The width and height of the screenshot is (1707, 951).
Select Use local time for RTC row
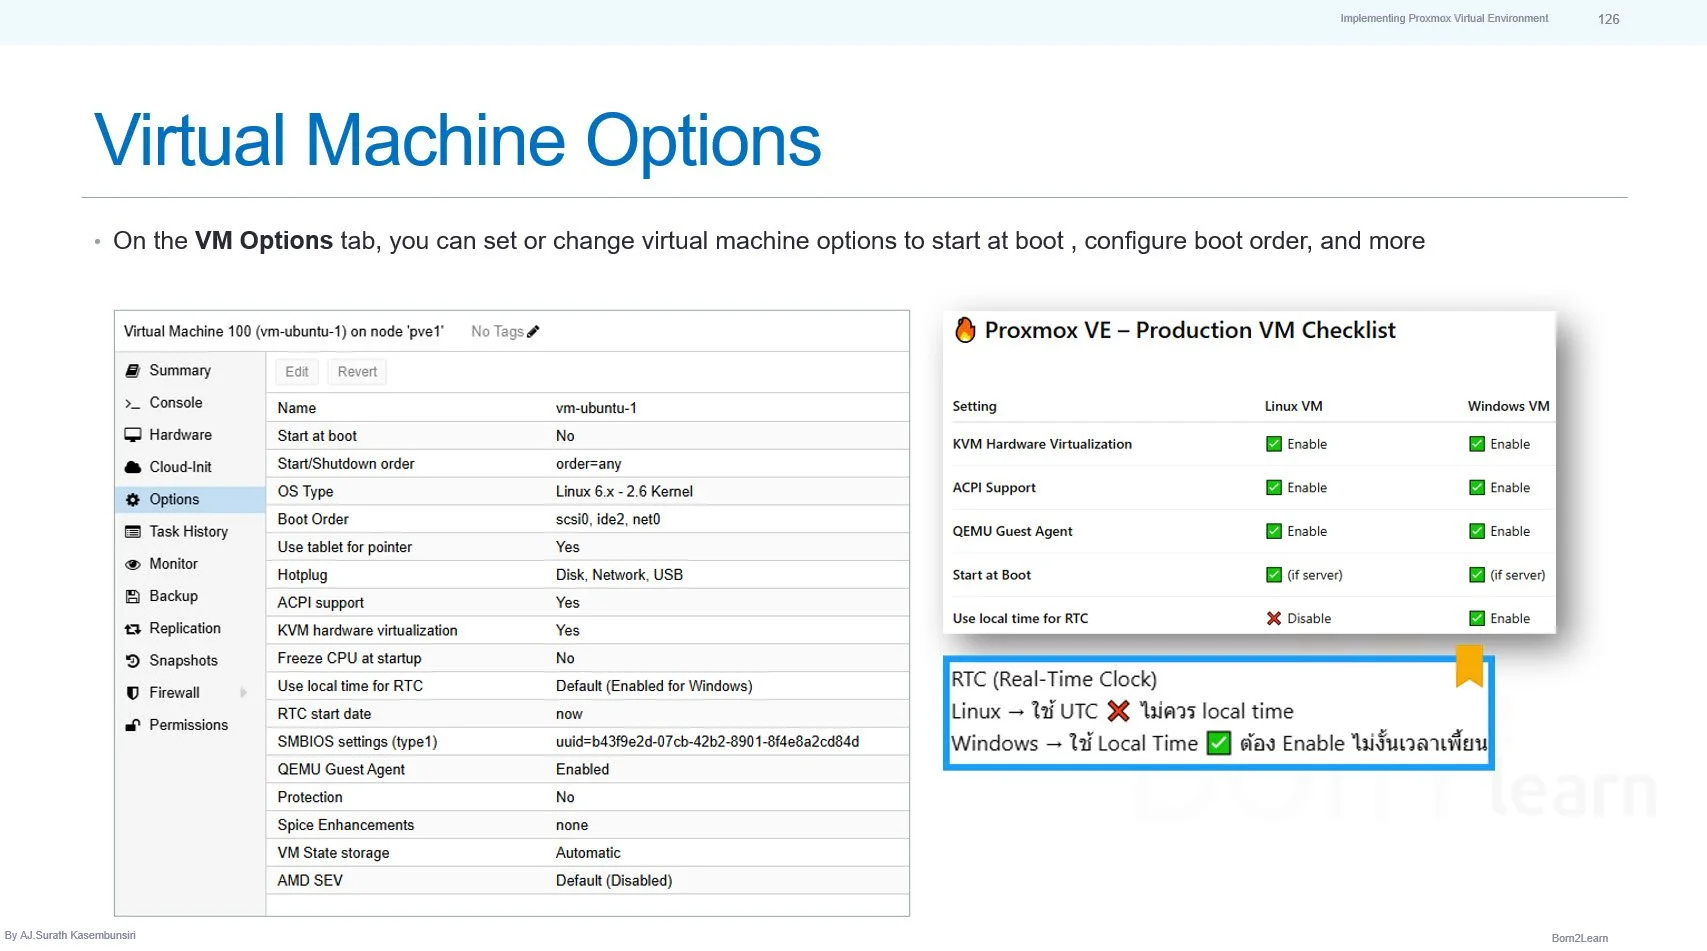(588, 686)
